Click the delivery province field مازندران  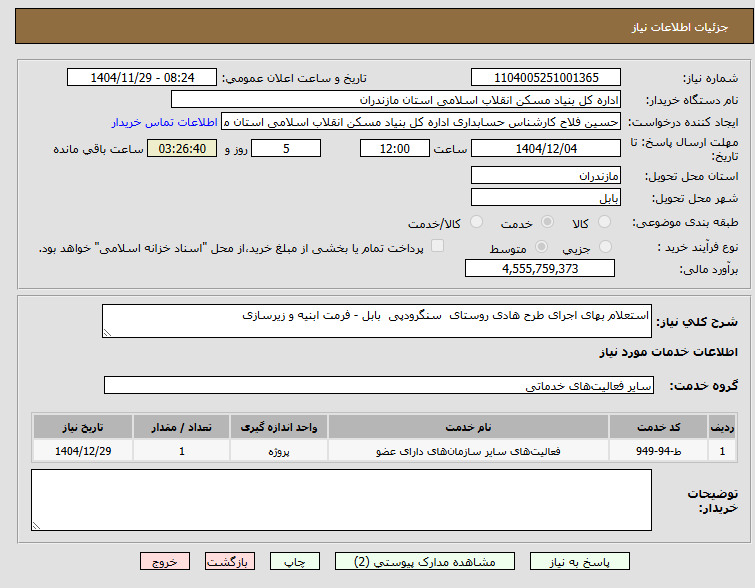(x=546, y=175)
